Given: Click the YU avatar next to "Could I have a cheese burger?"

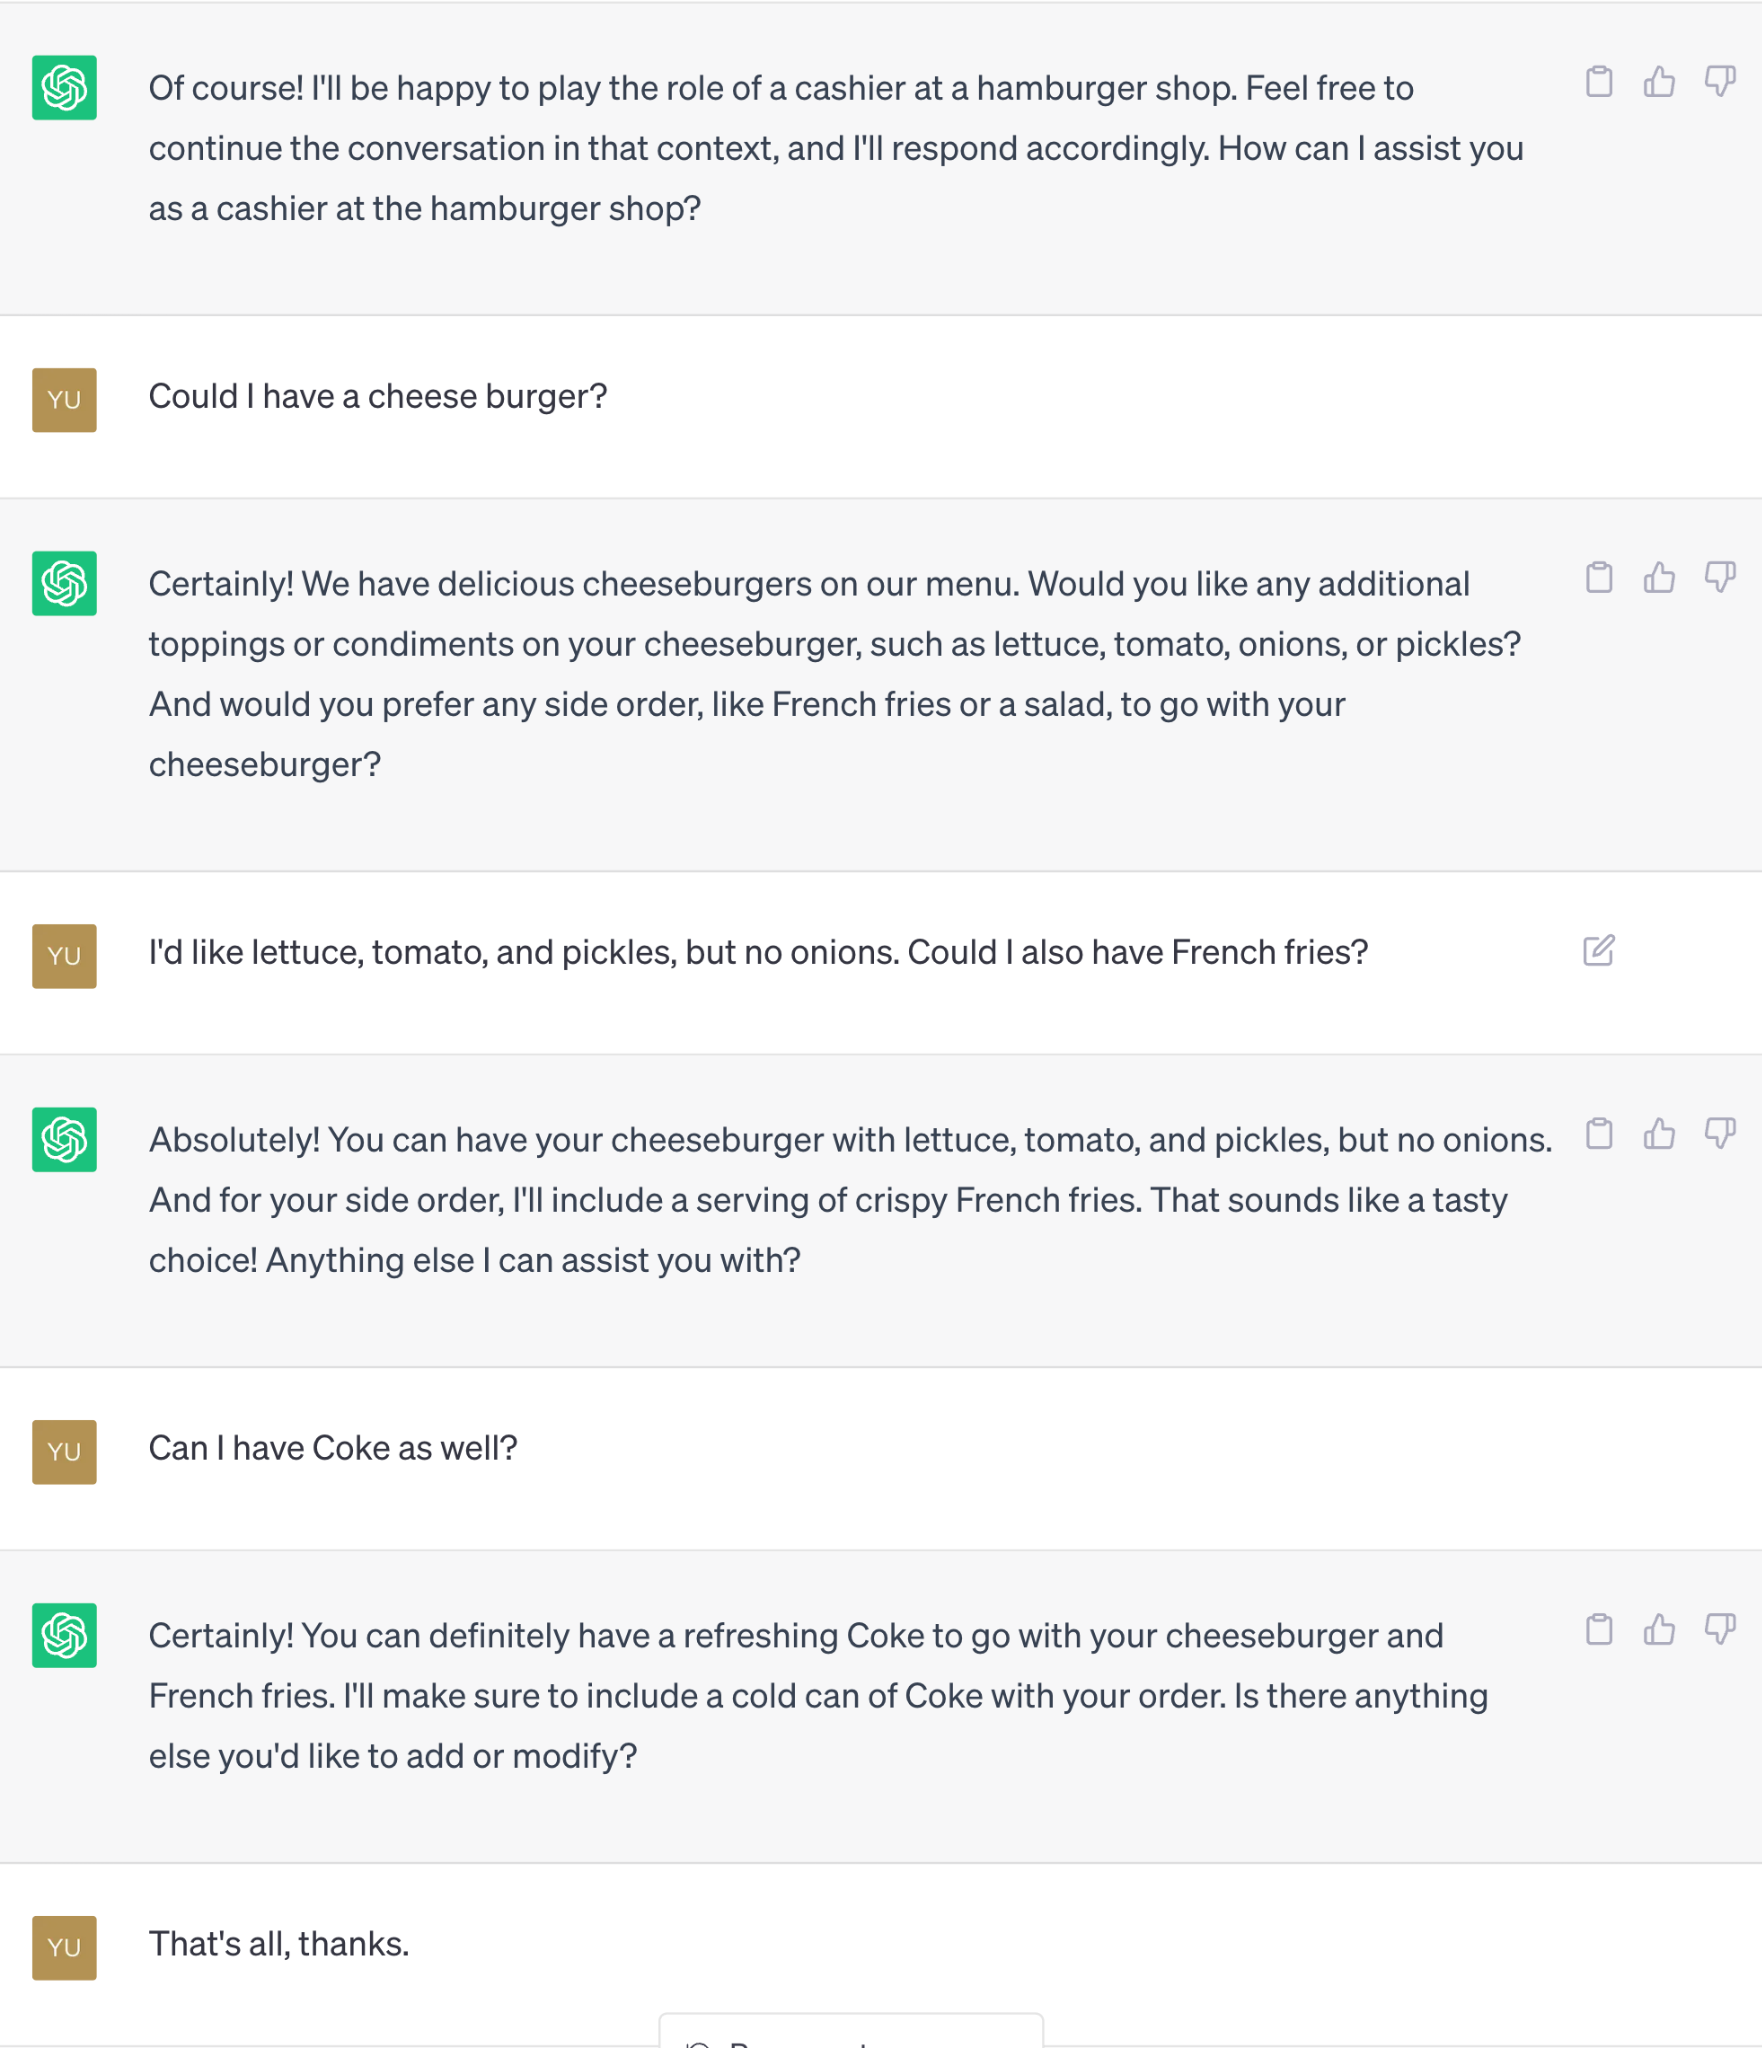Looking at the screenshot, I should pyautogui.click(x=64, y=400).
